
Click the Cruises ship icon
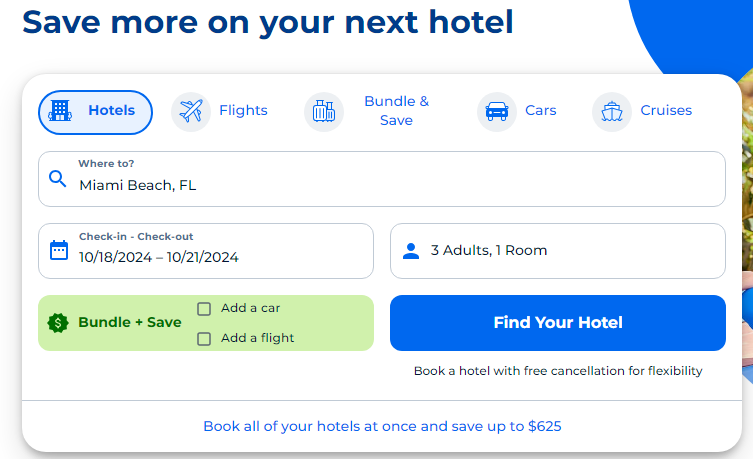(x=612, y=111)
